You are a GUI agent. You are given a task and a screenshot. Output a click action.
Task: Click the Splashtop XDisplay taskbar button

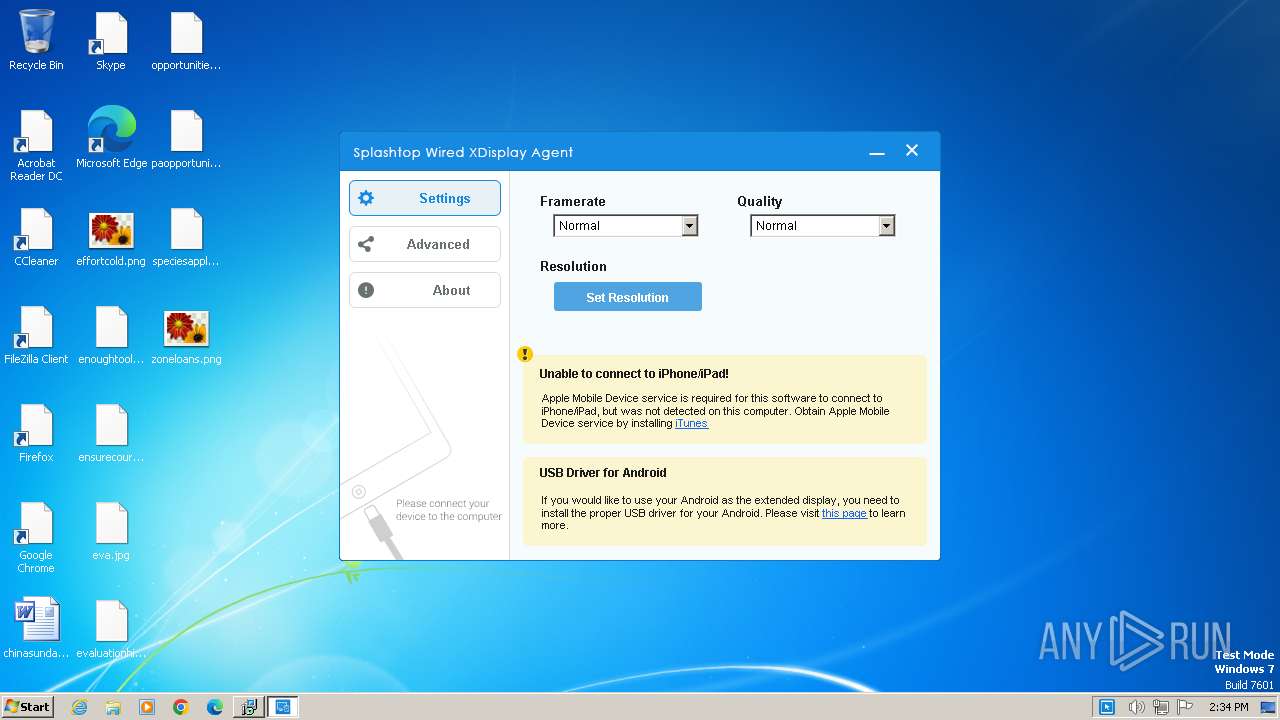point(283,707)
